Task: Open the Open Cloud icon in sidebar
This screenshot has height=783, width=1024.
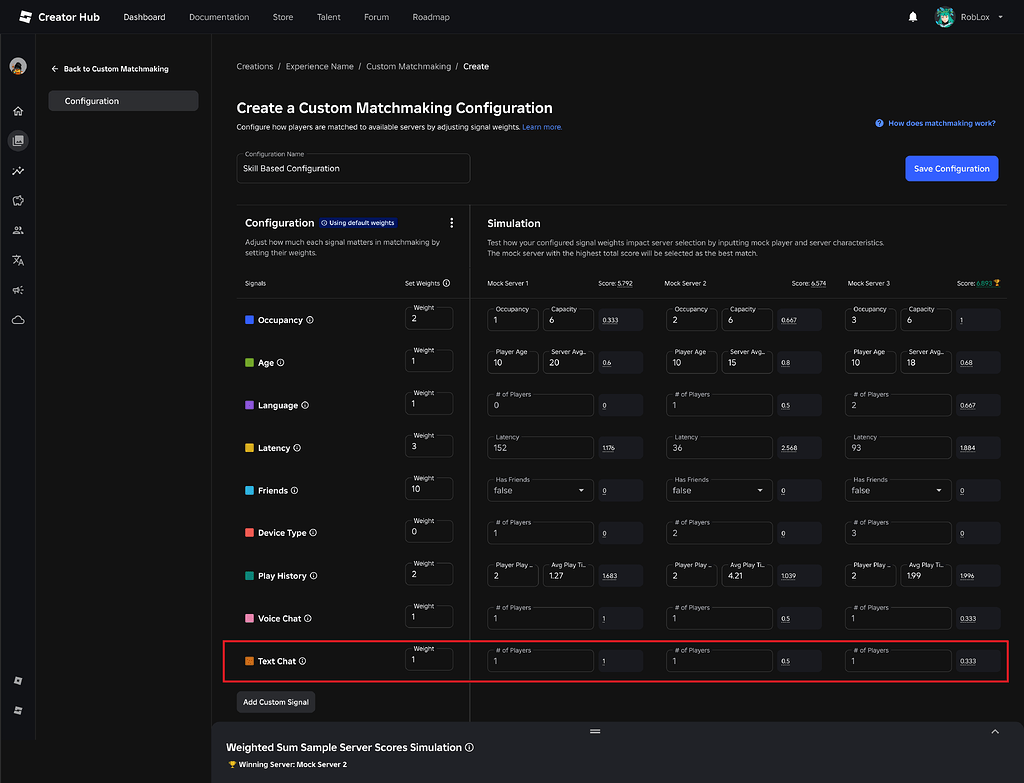Action: [17, 320]
